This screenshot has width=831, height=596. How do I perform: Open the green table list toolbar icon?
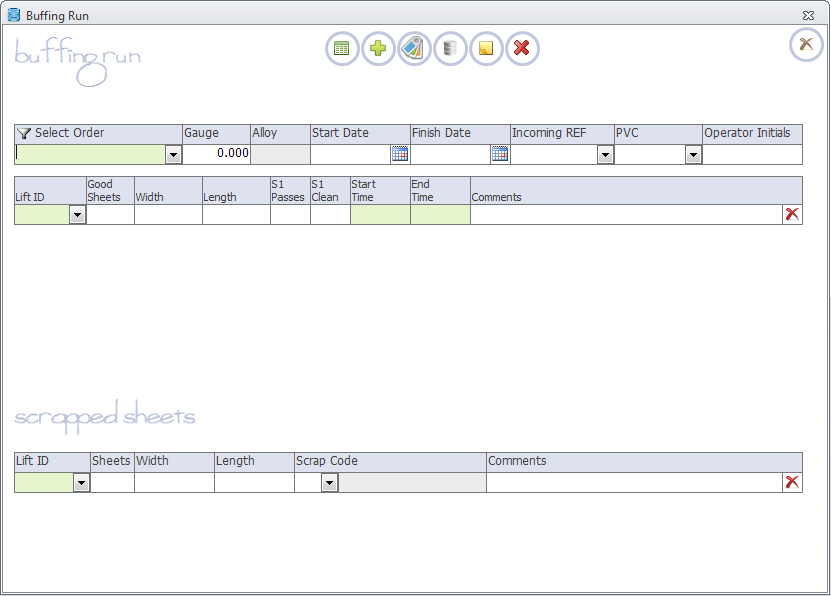click(342, 49)
